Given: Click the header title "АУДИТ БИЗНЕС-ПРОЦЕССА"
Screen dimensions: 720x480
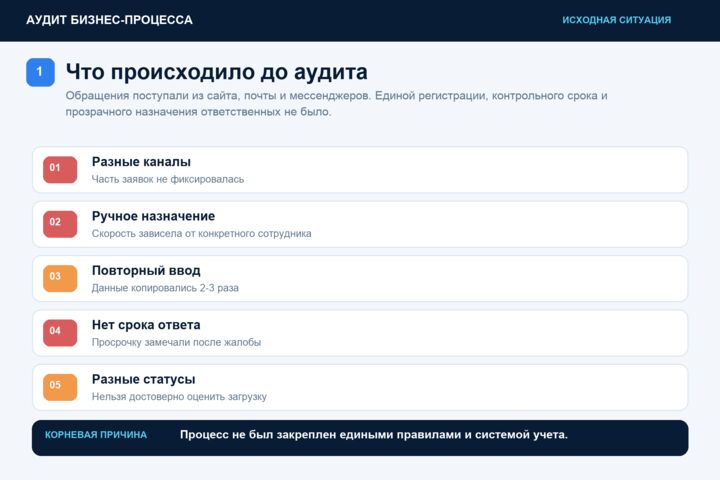Looking at the screenshot, I should coord(109,20).
